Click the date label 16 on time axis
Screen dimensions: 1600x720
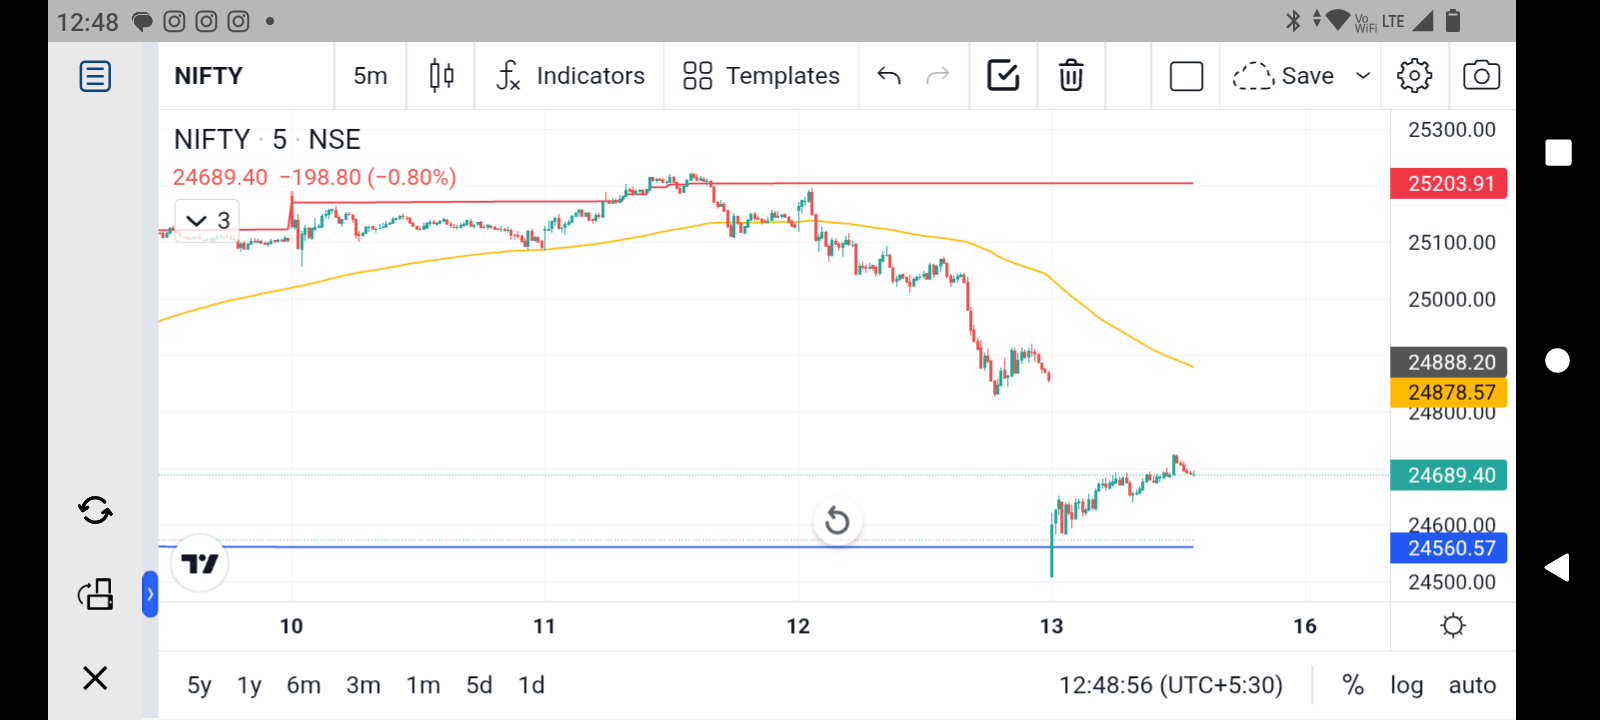pyautogui.click(x=1305, y=626)
